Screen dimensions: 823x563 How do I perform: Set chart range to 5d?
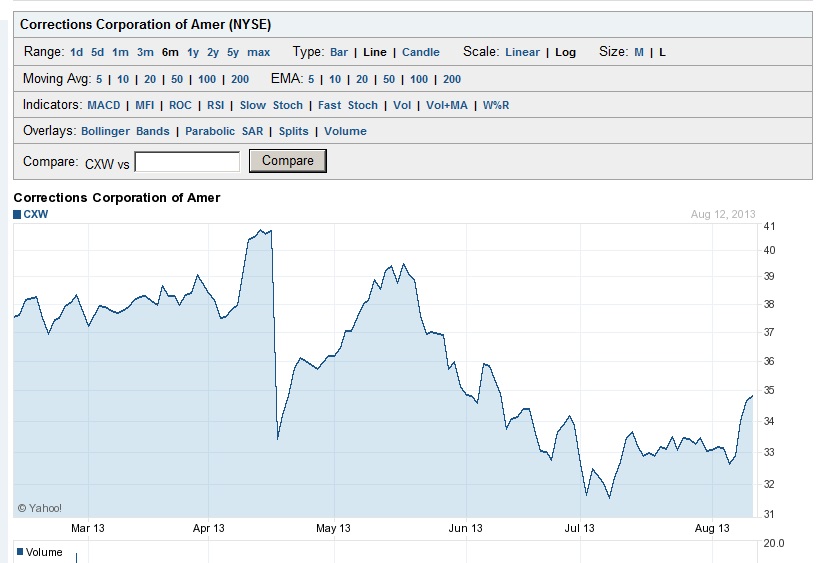tap(97, 52)
